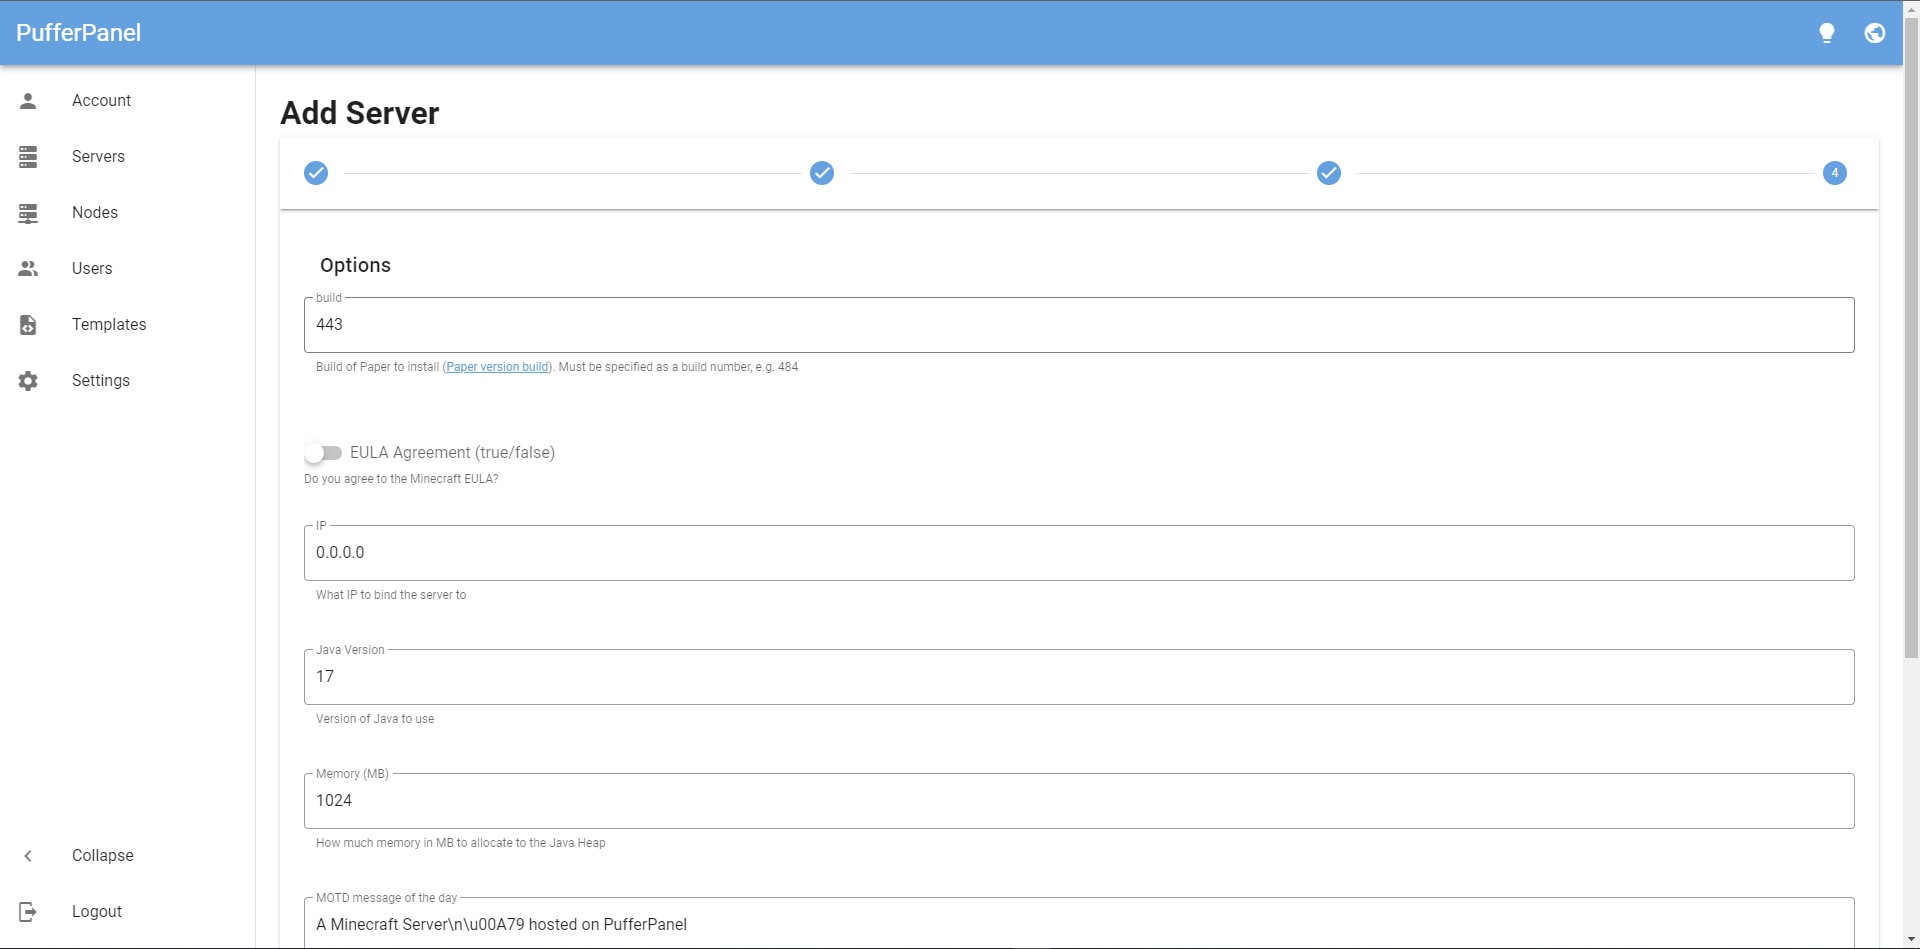Select the Servers icon in sidebar
The width and height of the screenshot is (1920, 949).
[28, 156]
